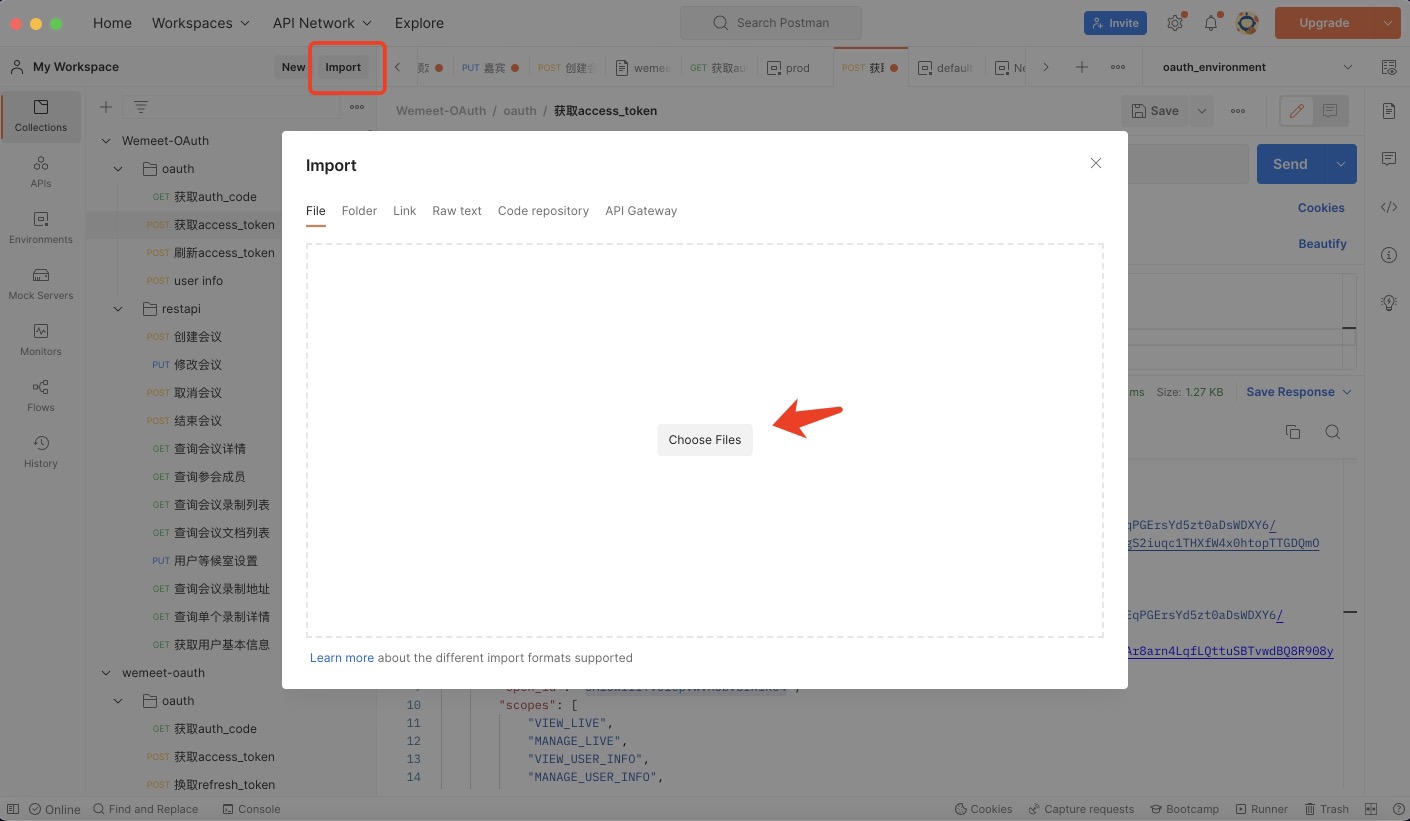The height and width of the screenshot is (821, 1410).
Task: Switch to the API Gateway tab
Action: 641,211
